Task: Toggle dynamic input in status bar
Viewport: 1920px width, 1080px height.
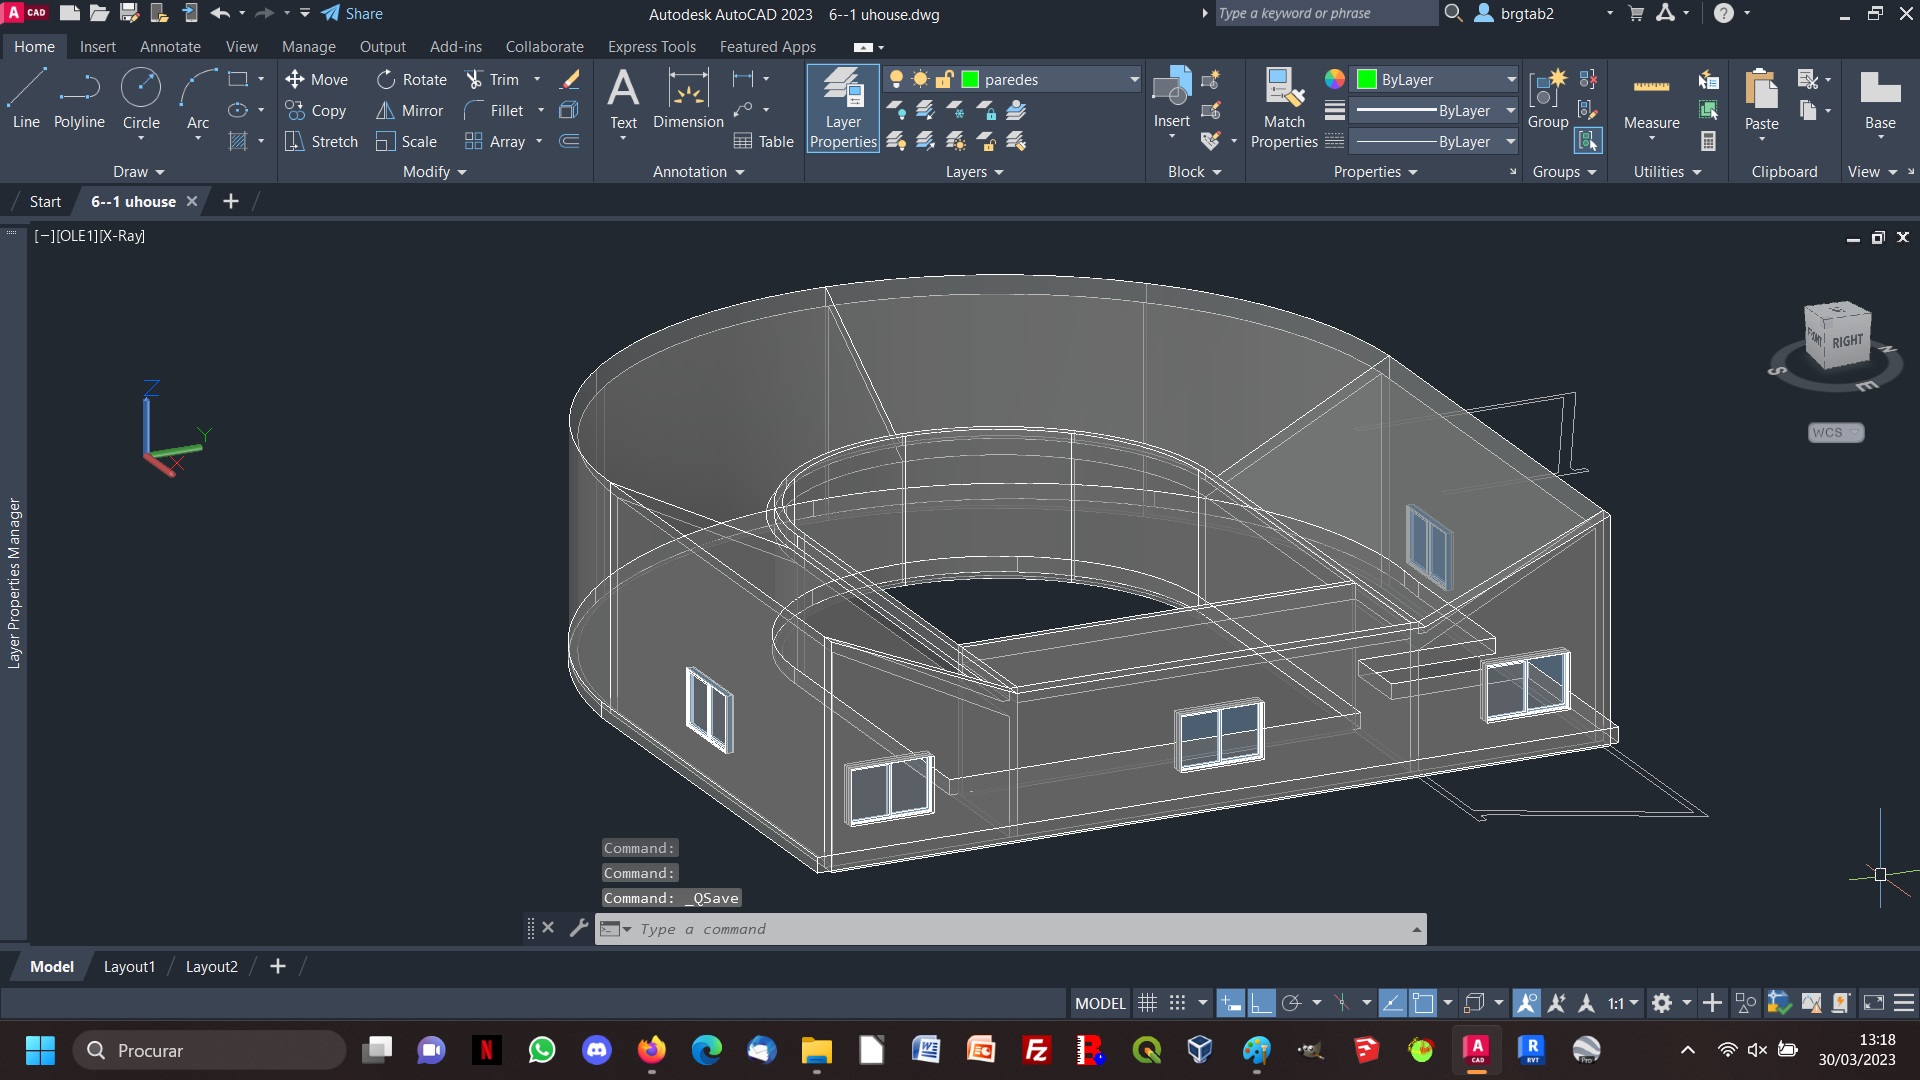Action: 1231,1003
